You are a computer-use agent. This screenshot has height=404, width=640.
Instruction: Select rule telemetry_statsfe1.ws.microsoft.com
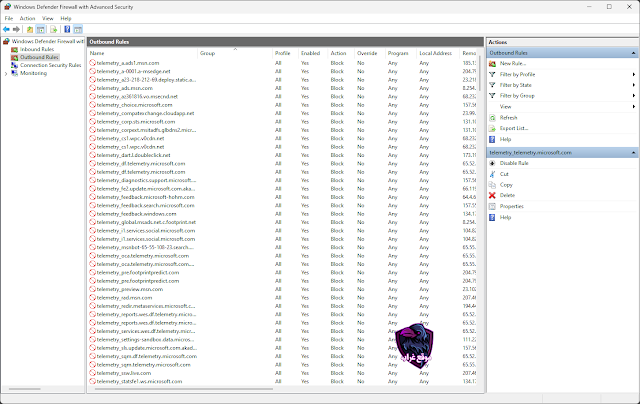pyautogui.click(x=139, y=382)
